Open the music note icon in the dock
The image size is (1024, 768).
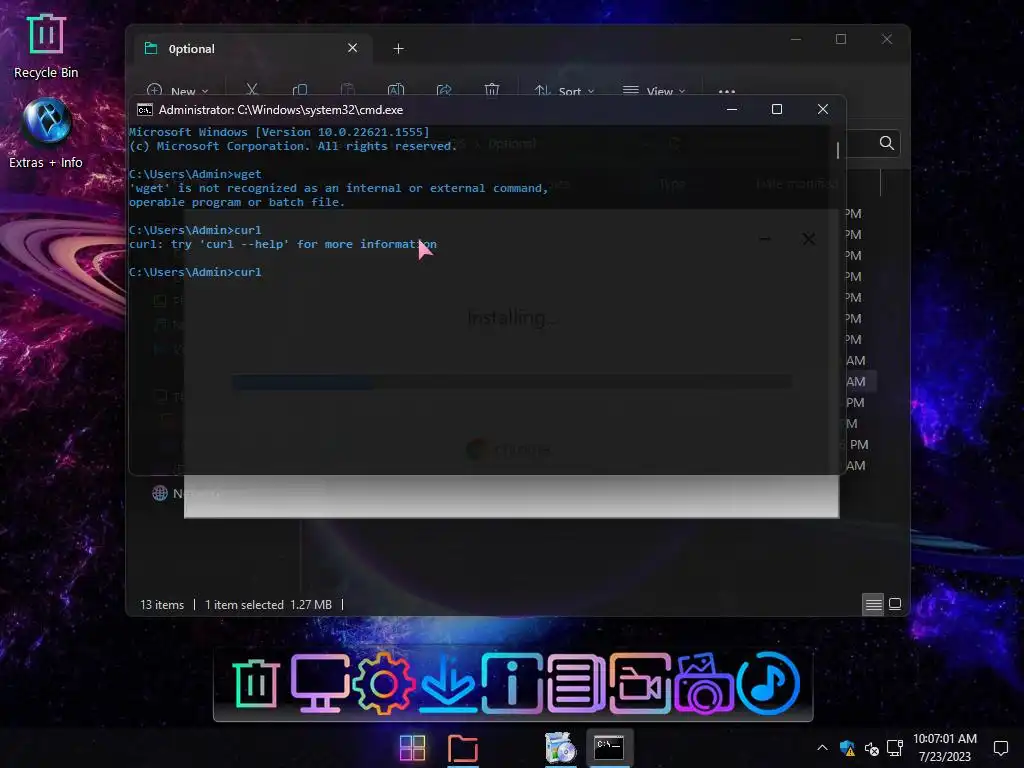768,683
